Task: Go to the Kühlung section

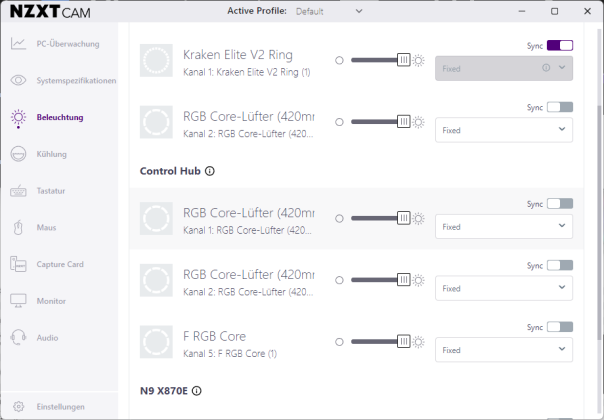Action: pyautogui.click(x=50, y=154)
